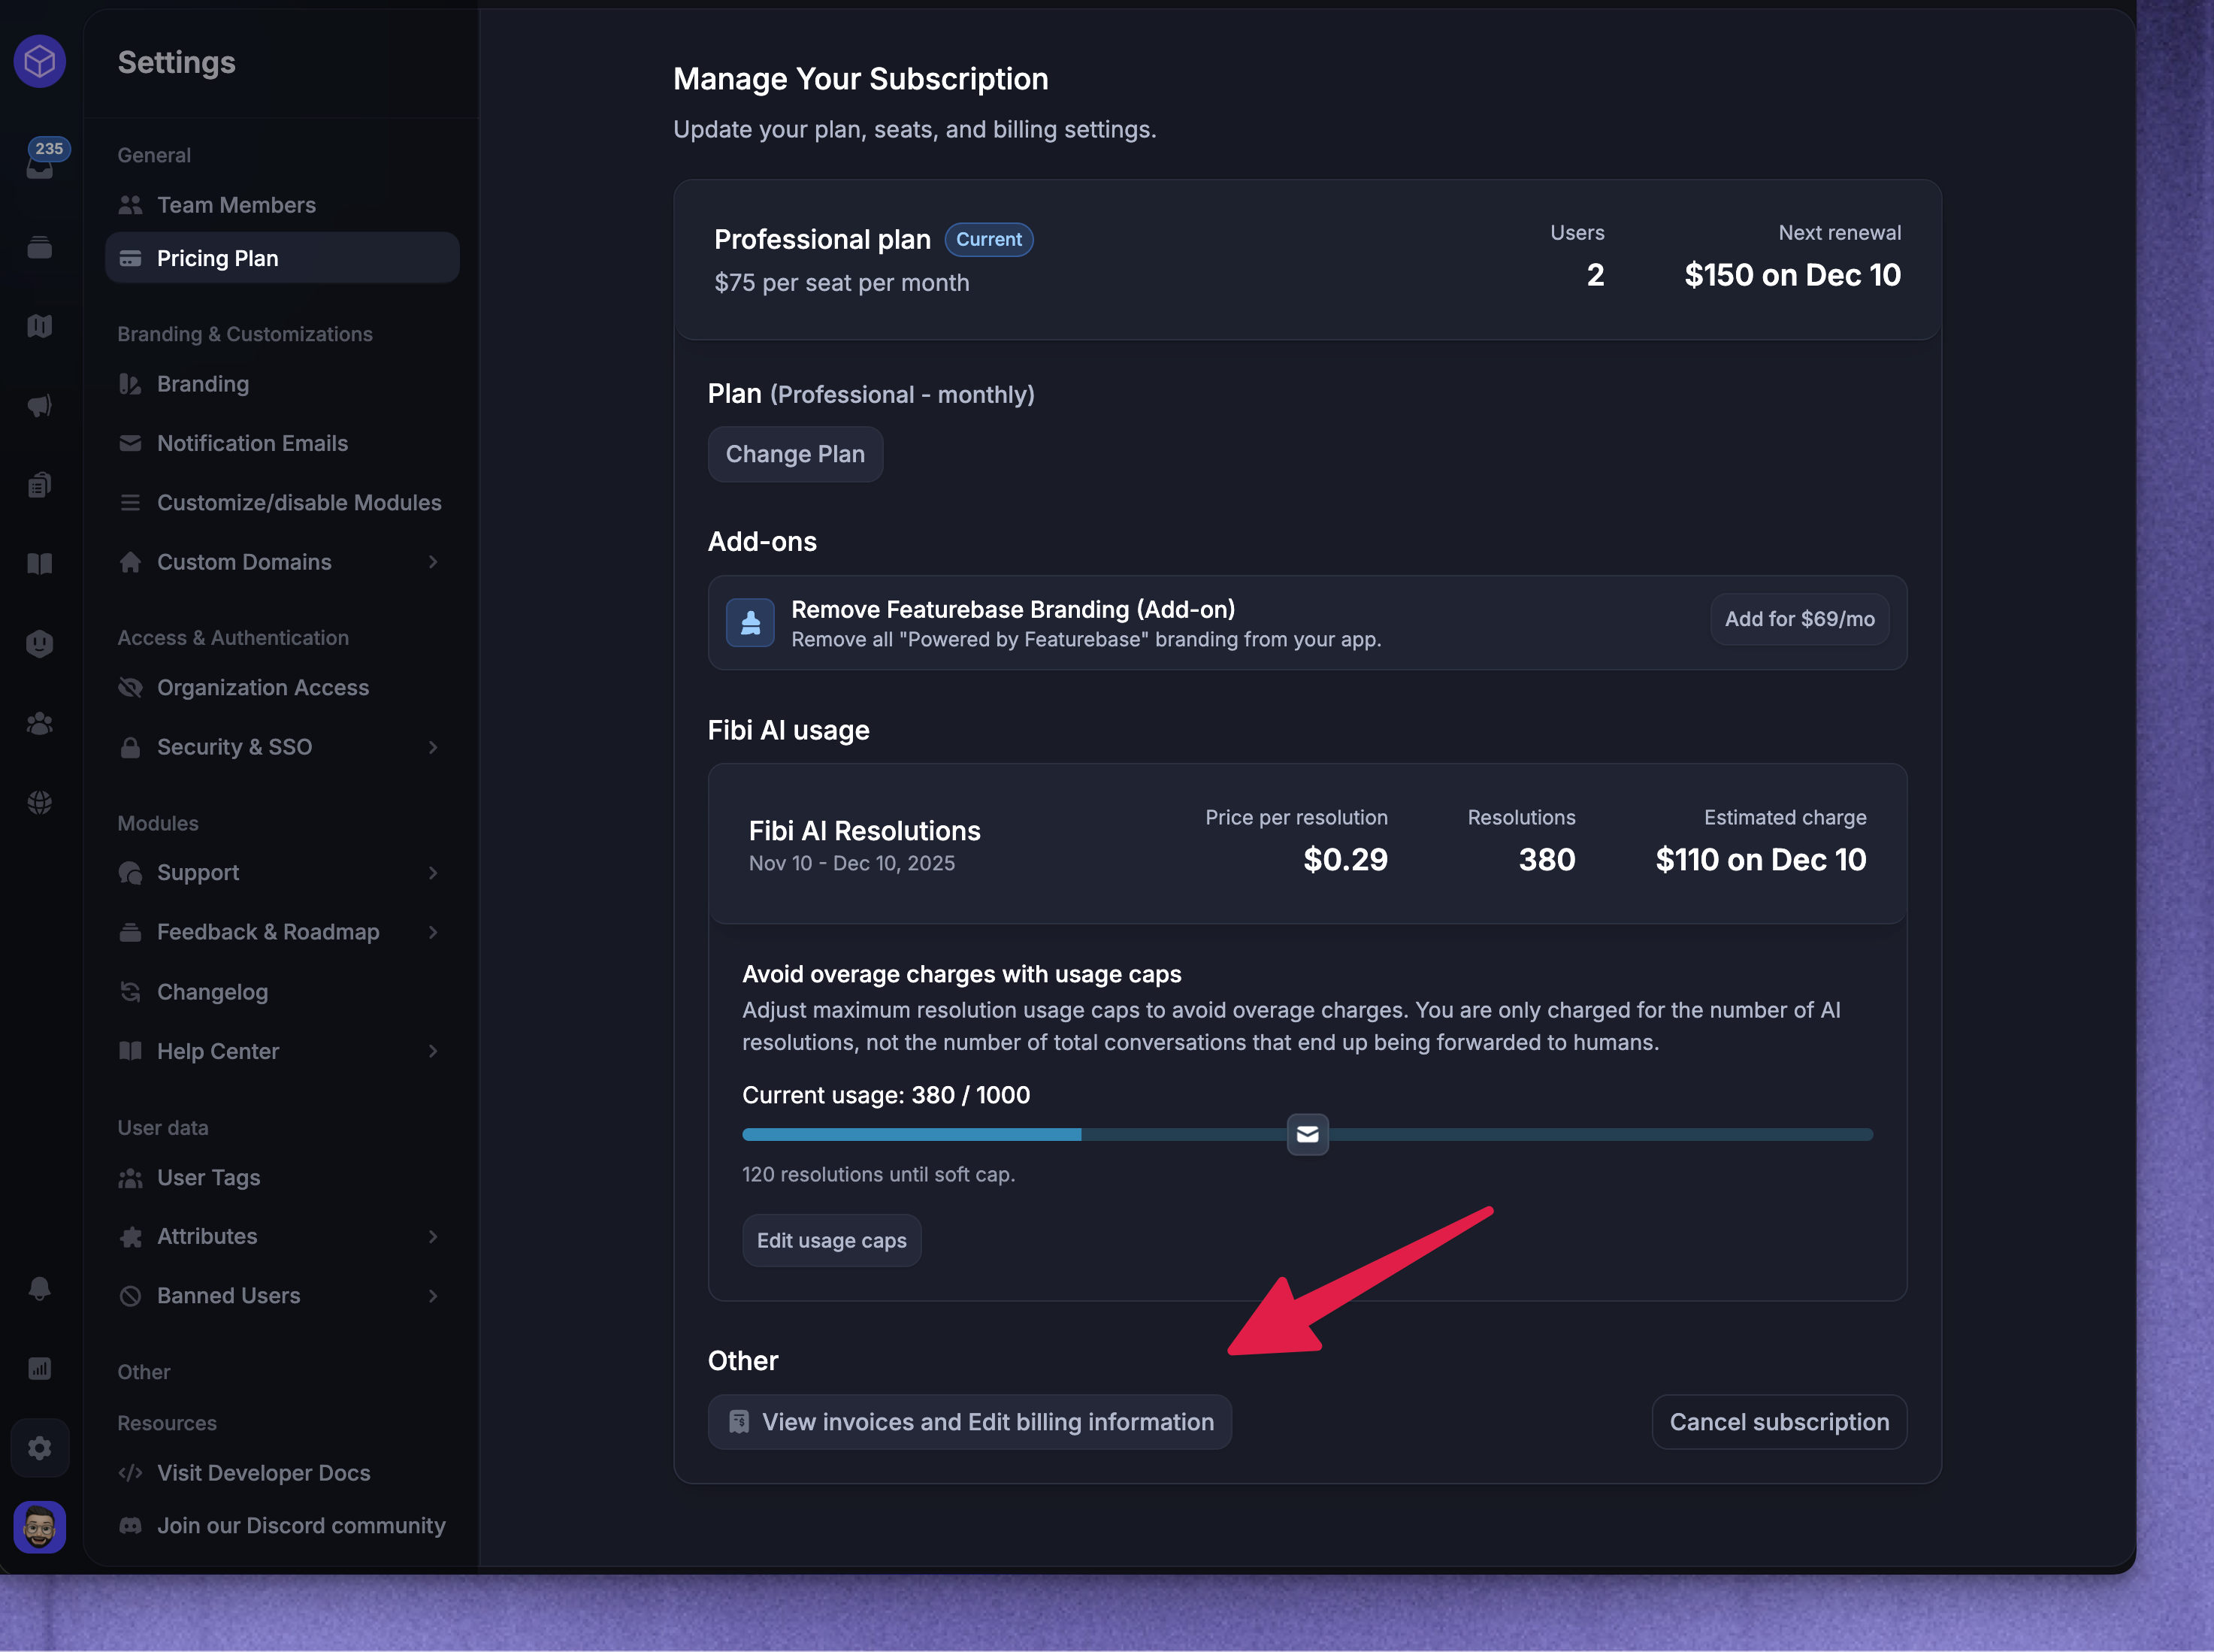This screenshot has height=1652, width=2214.
Task: Click the Visit Developer Docs code icon
Action: tap(130, 1473)
